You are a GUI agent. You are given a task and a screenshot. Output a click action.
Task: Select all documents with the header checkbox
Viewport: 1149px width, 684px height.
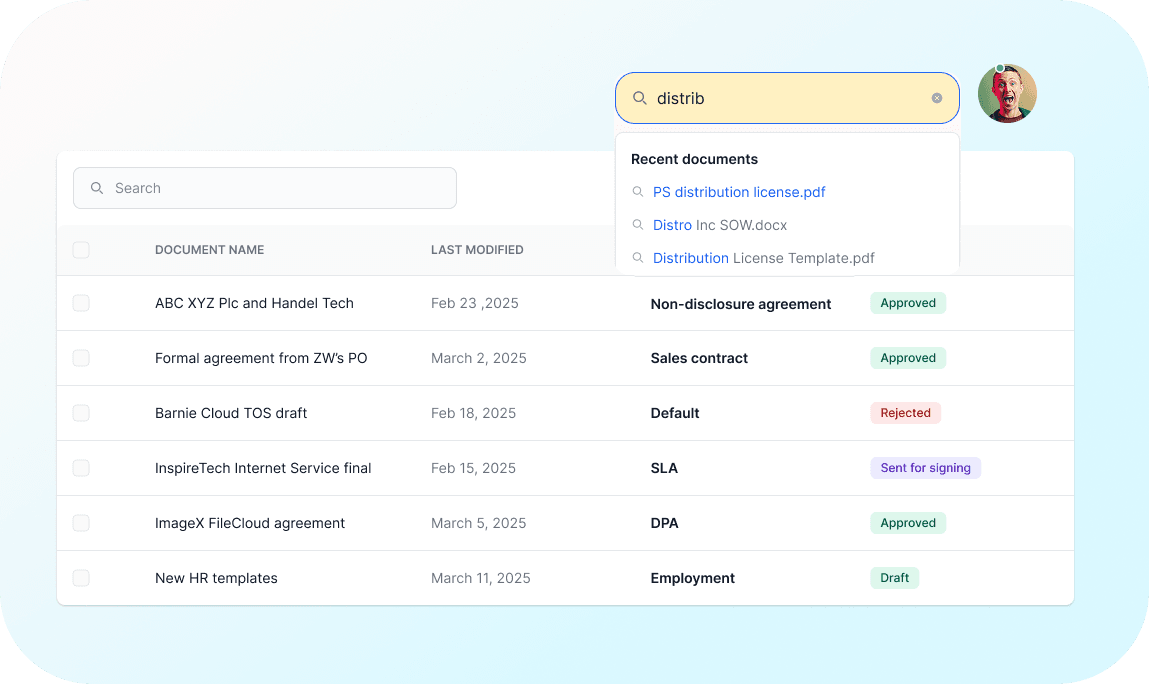point(81,250)
